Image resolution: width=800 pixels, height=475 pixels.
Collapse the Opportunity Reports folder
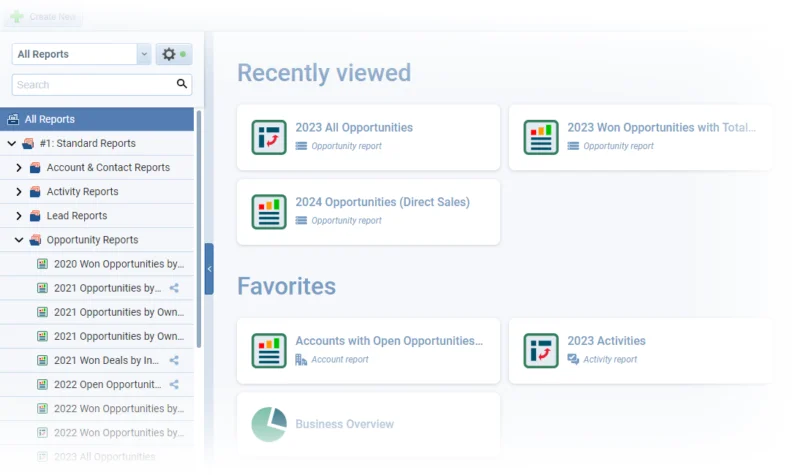click(x=19, y=239)
